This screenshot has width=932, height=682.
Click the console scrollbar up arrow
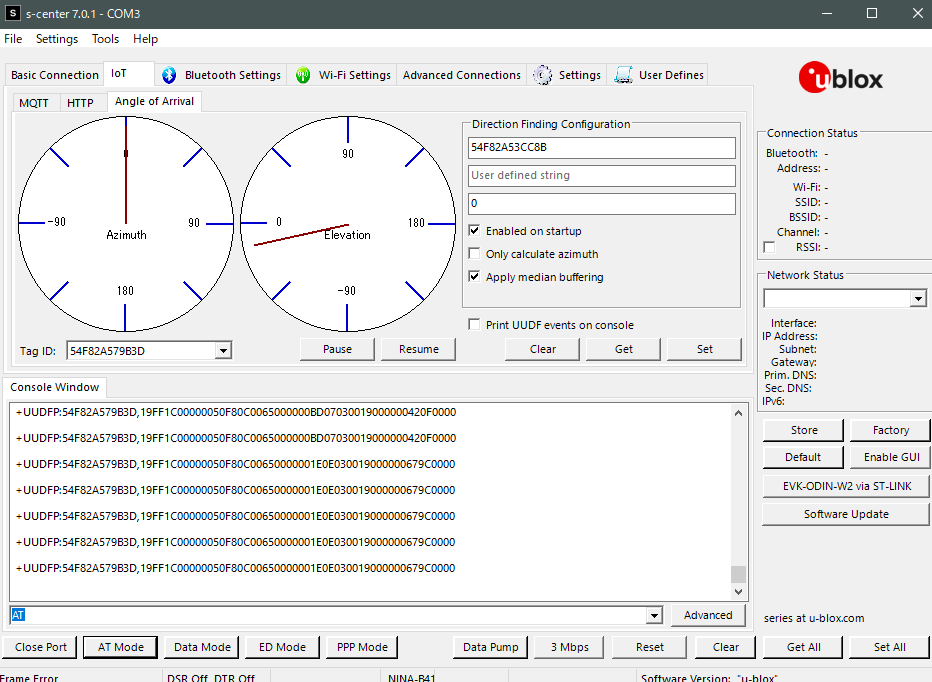pos(738,413)
